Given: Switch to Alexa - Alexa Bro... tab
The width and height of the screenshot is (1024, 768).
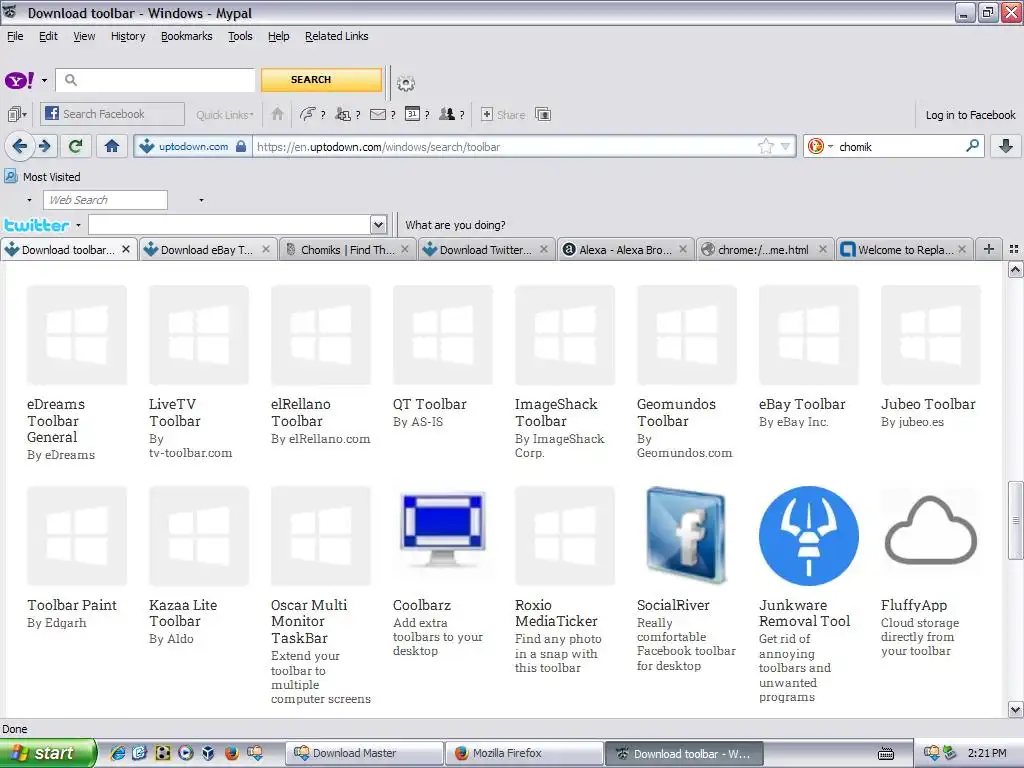Looking at the screenshot, I should 625,249.
